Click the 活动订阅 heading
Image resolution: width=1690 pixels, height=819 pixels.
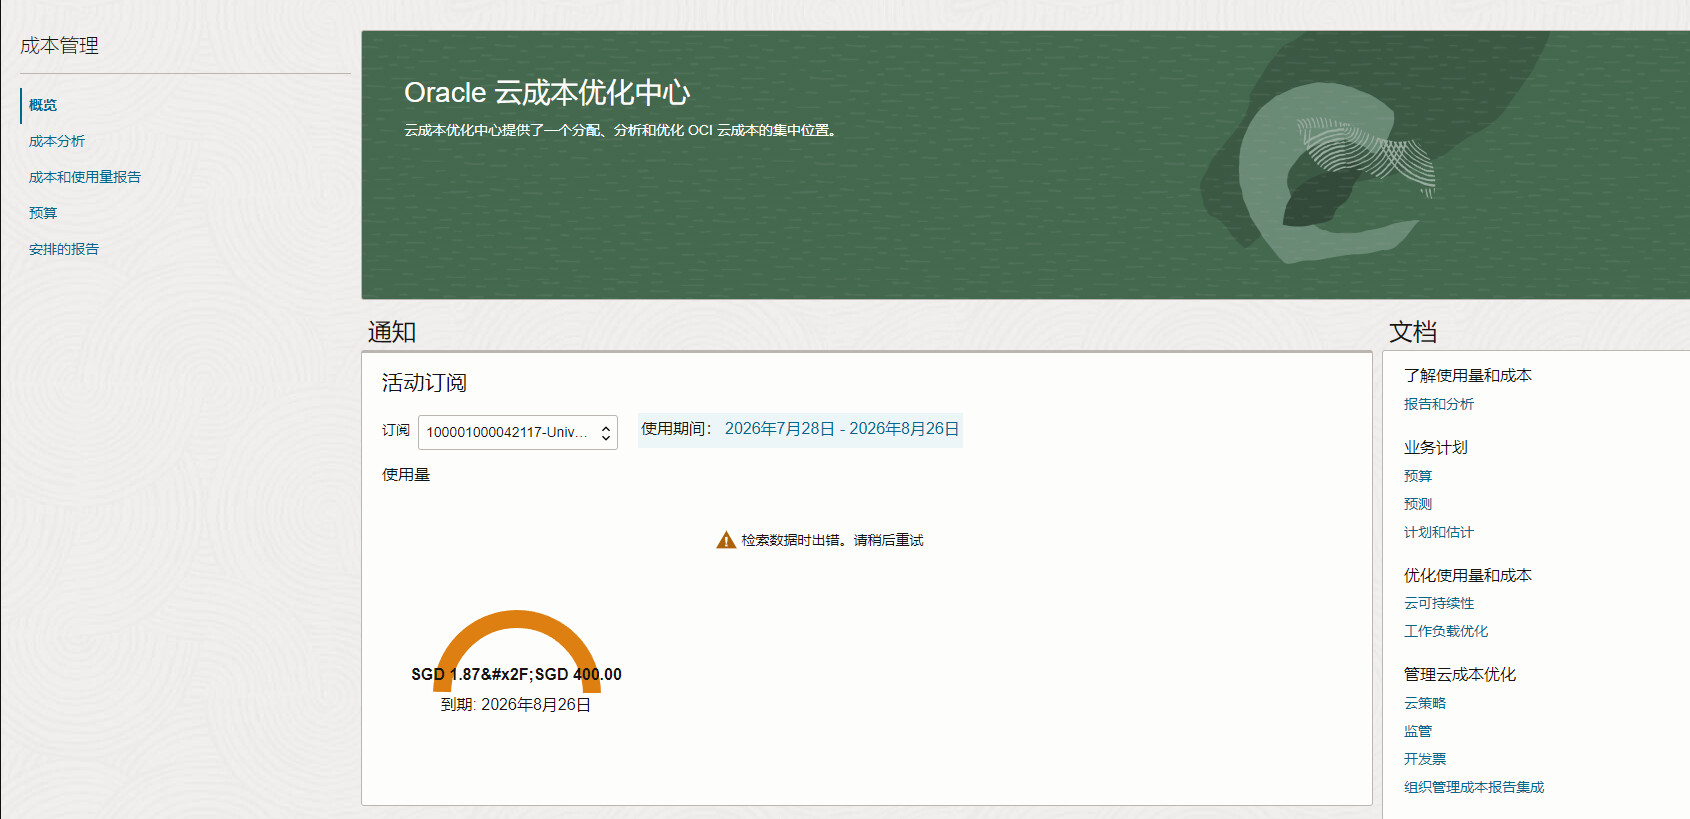tap(424, 383)
